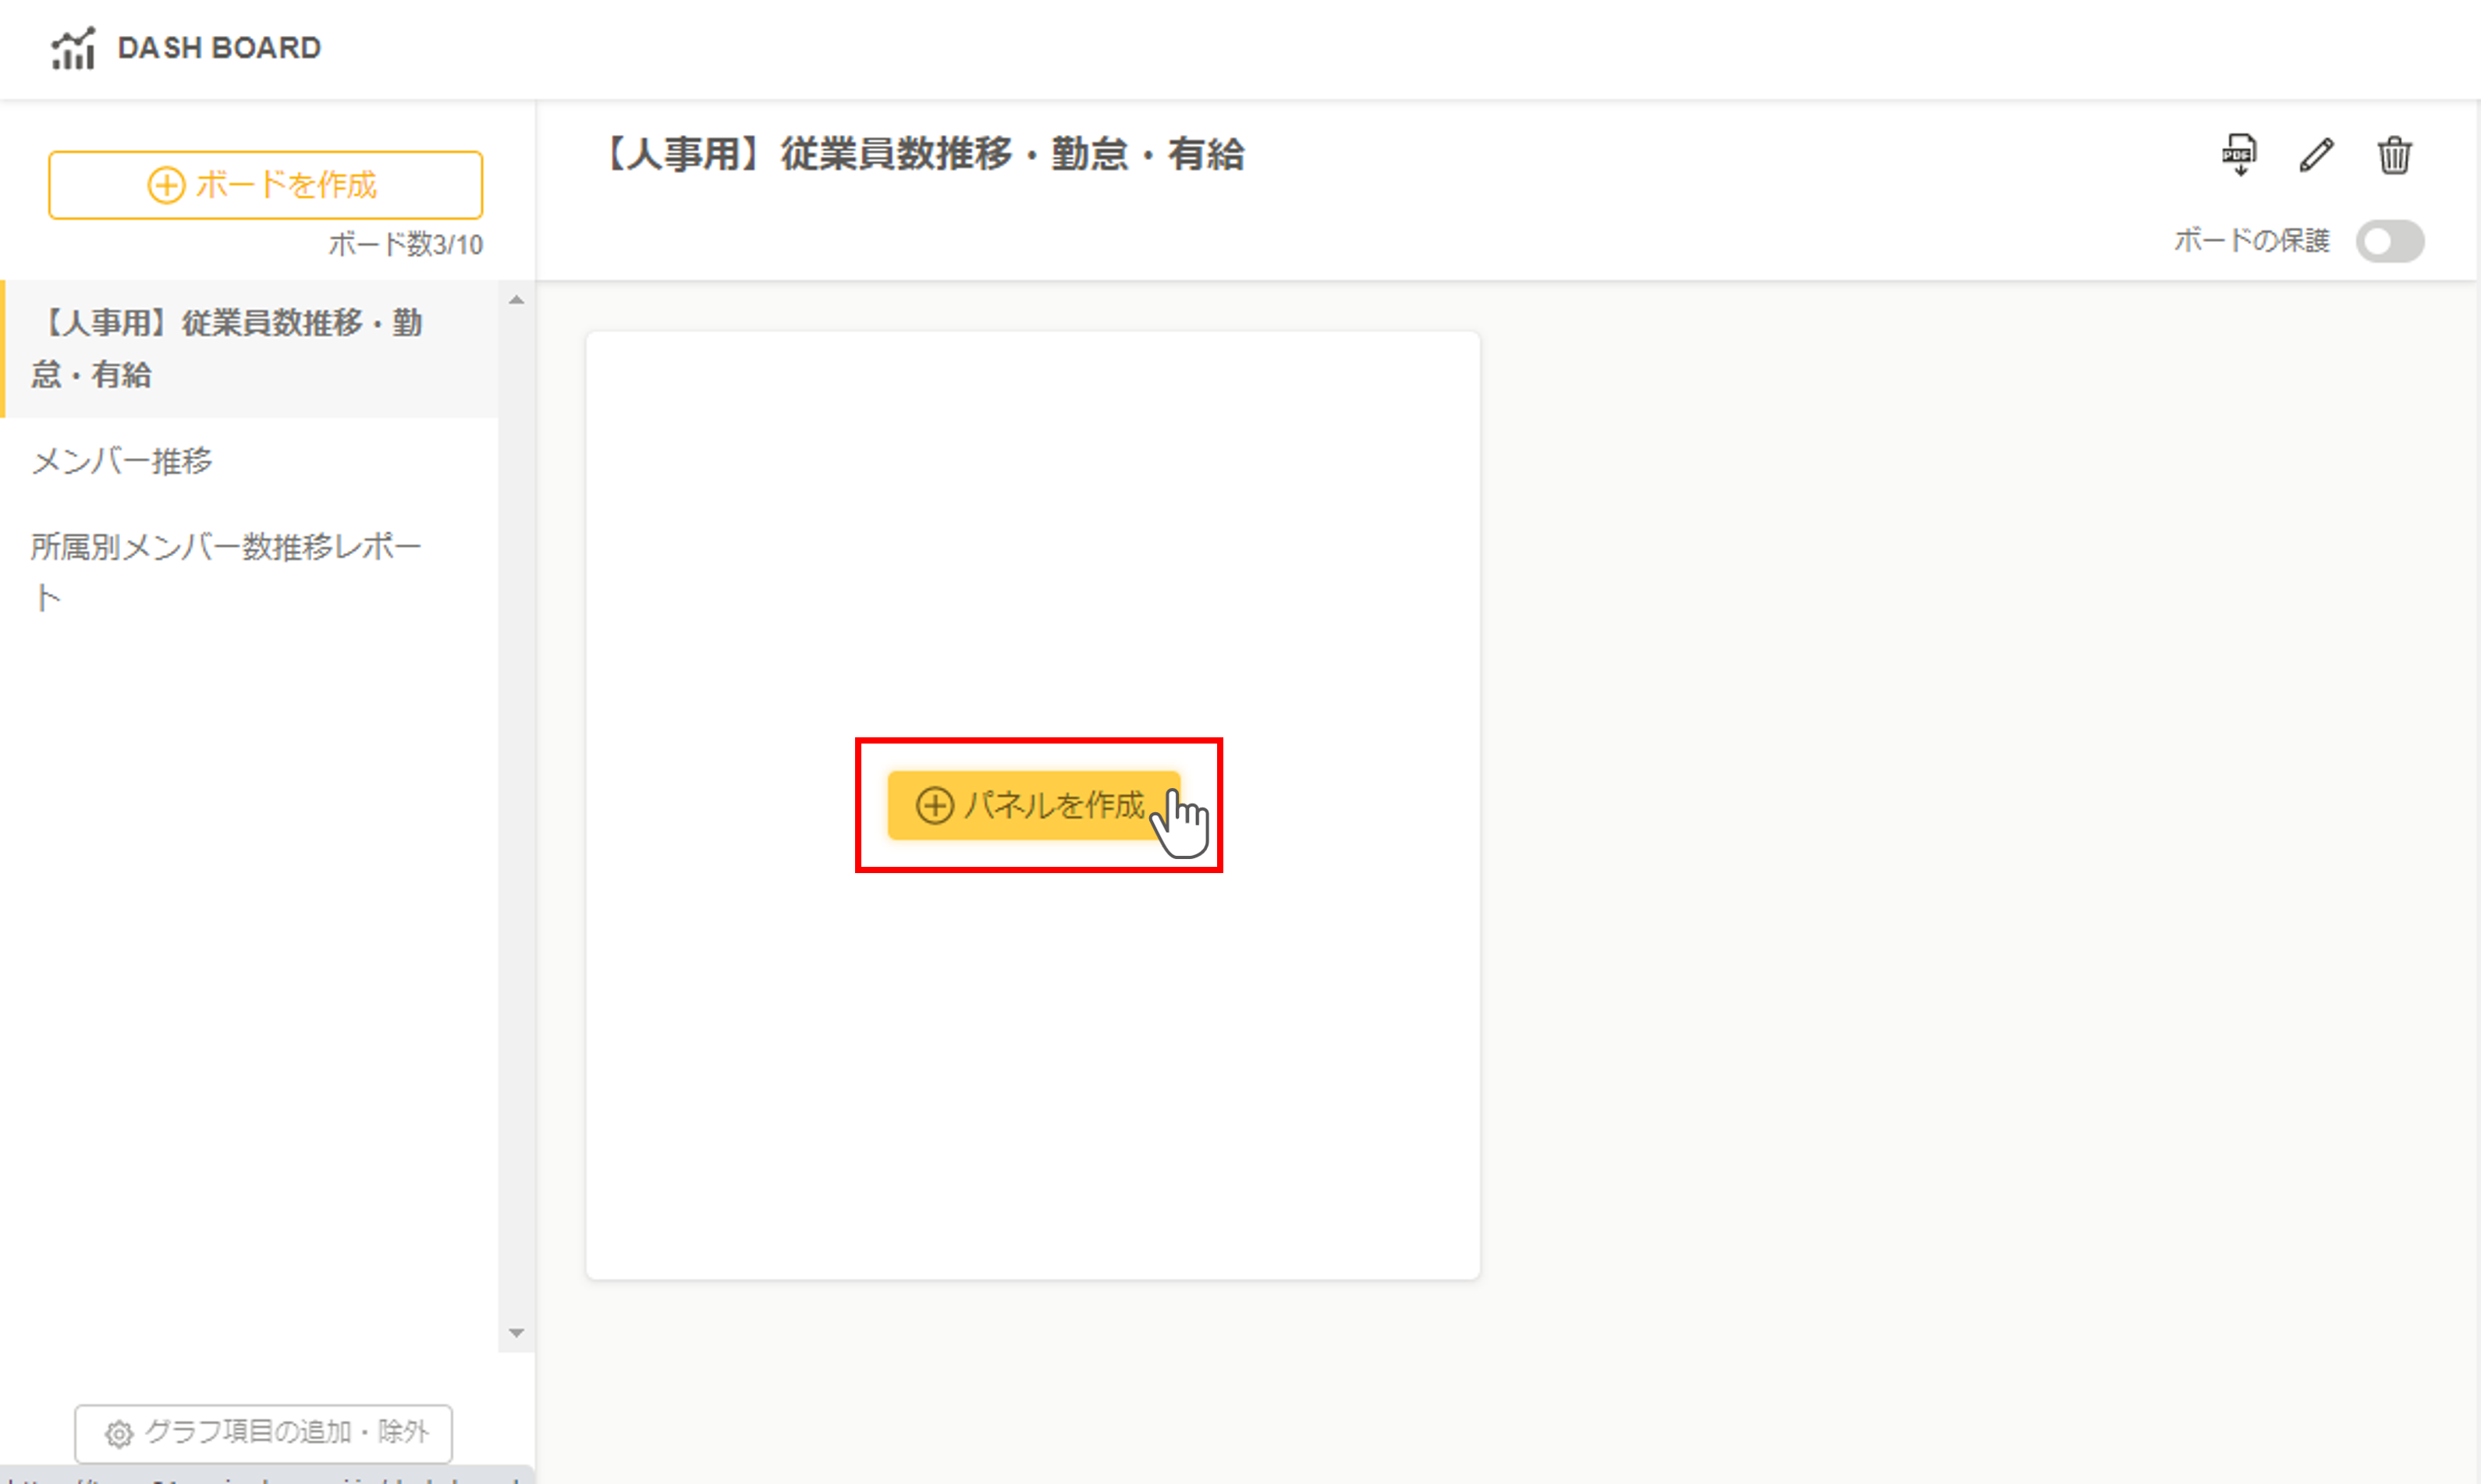Click the plus icon in ボードを作成
The width and height of the screenshot is (2481, 1484).
tap(166, 185)
